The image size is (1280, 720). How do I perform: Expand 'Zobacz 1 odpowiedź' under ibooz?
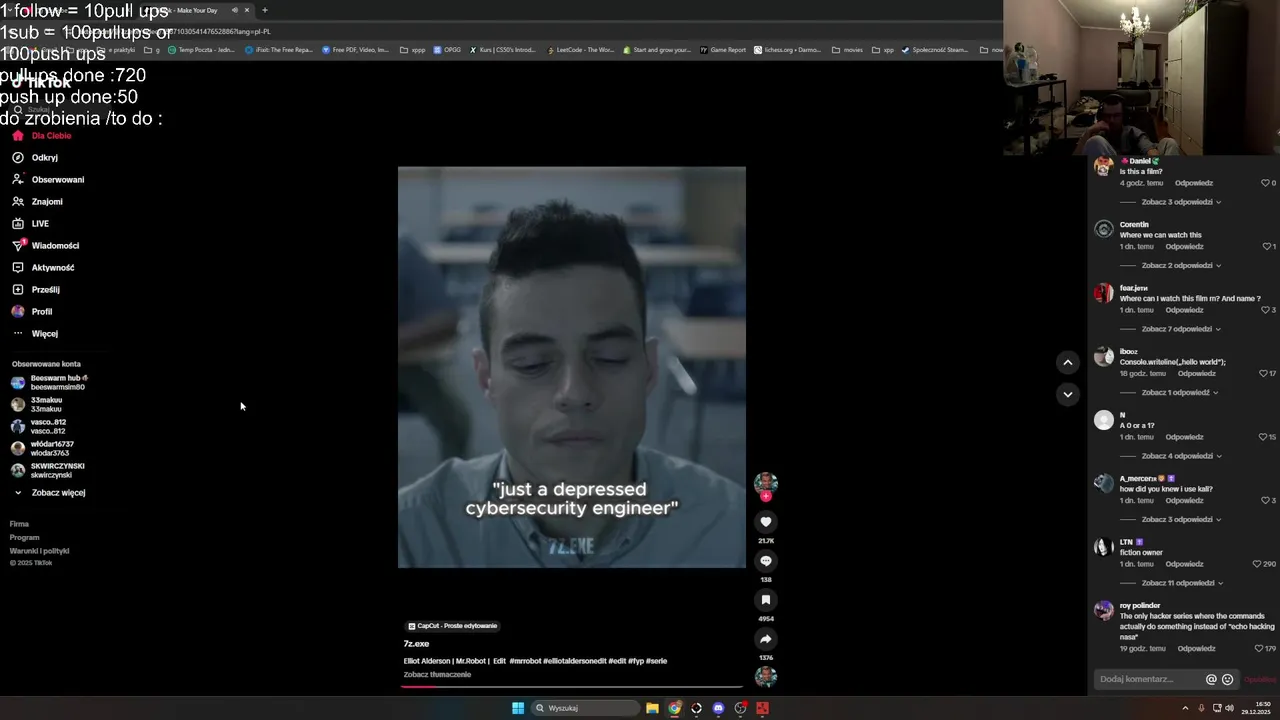tap(1180, 393)
